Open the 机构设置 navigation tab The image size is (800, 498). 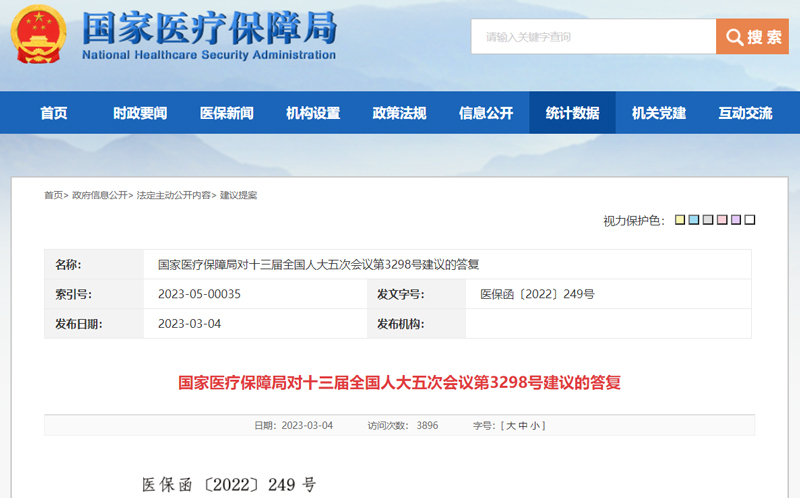313,113
